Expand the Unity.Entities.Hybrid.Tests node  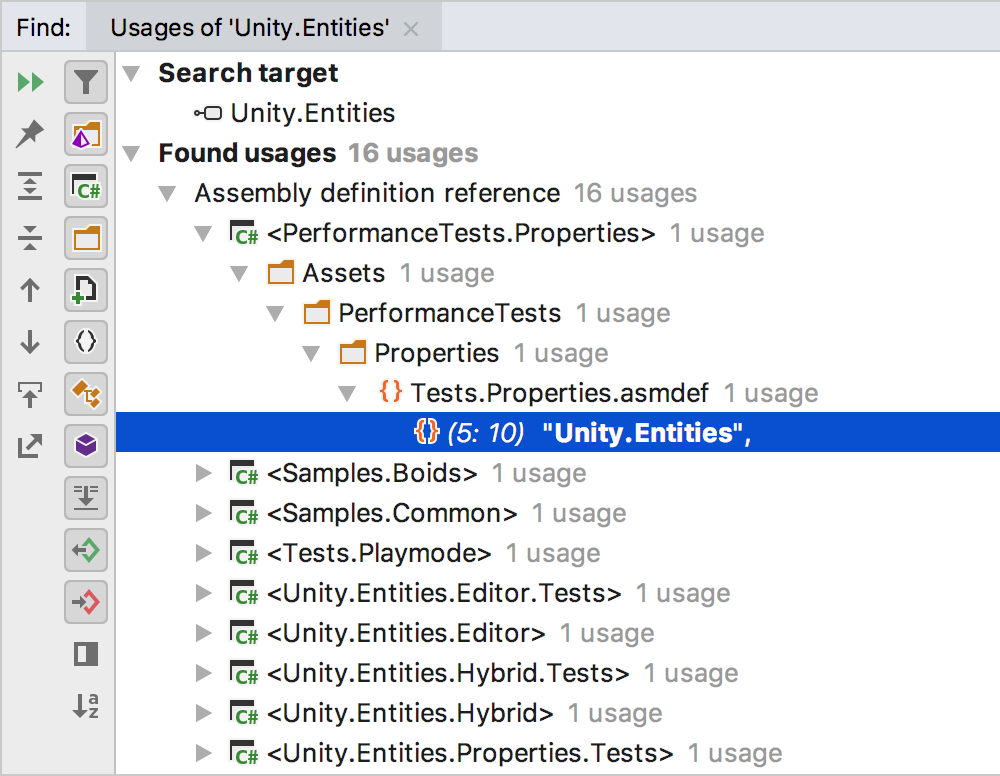coord(203,673)
